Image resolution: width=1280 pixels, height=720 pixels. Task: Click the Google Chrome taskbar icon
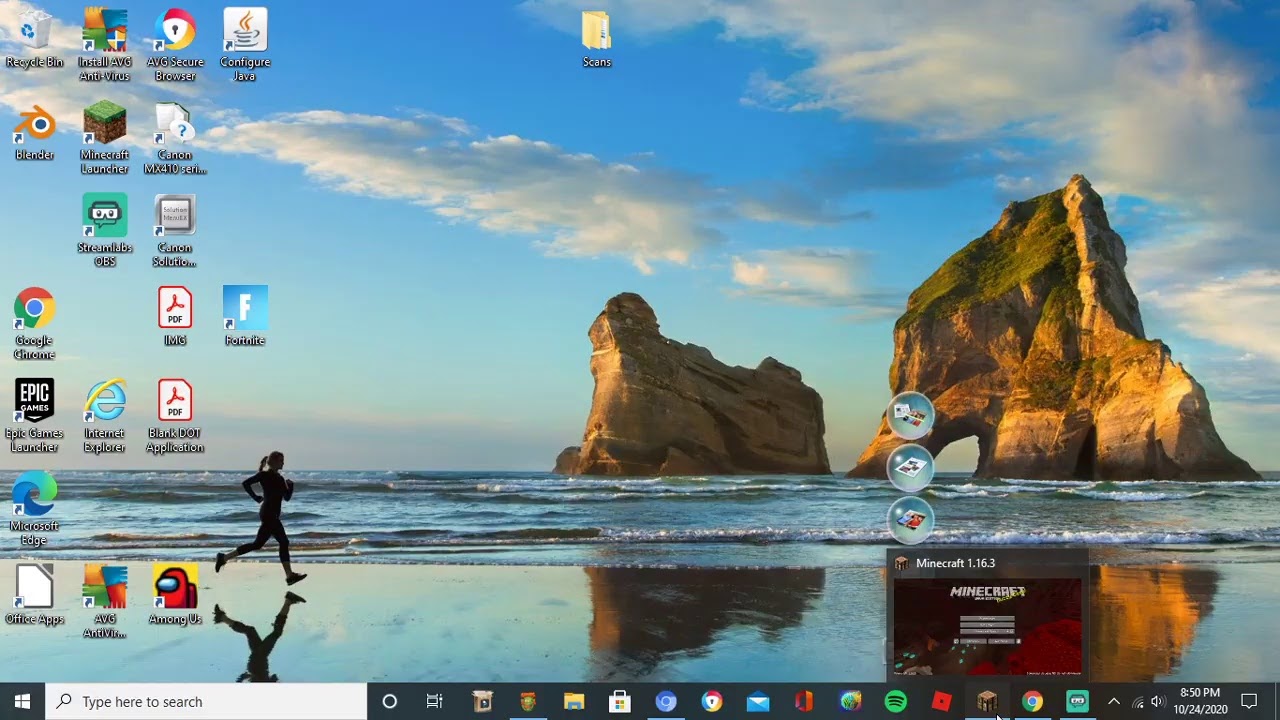click(x=1032, y=702)
